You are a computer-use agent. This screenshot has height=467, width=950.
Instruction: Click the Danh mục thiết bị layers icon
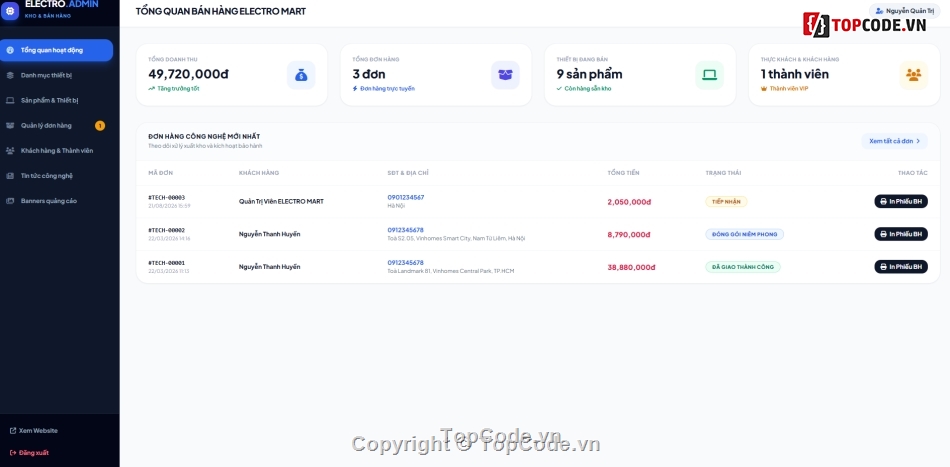click(x=10, y=75)
